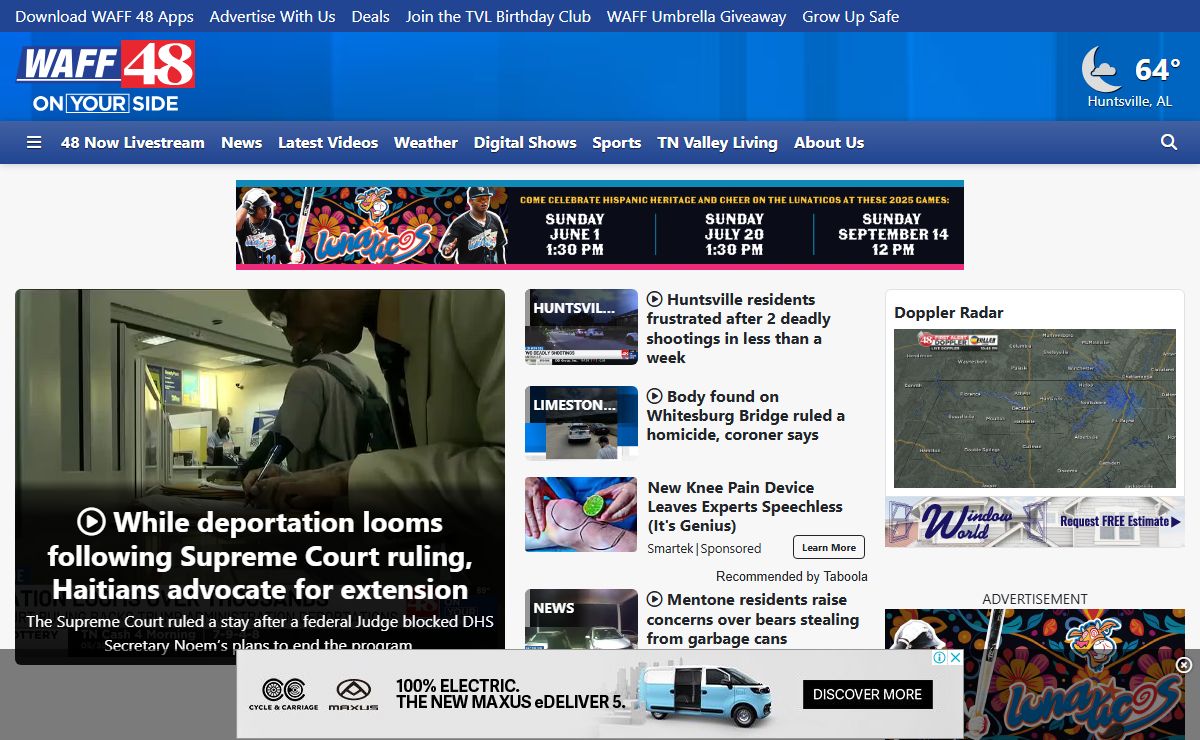
Task: Read Mentone residents bears headline
Action: click(753, 619)
